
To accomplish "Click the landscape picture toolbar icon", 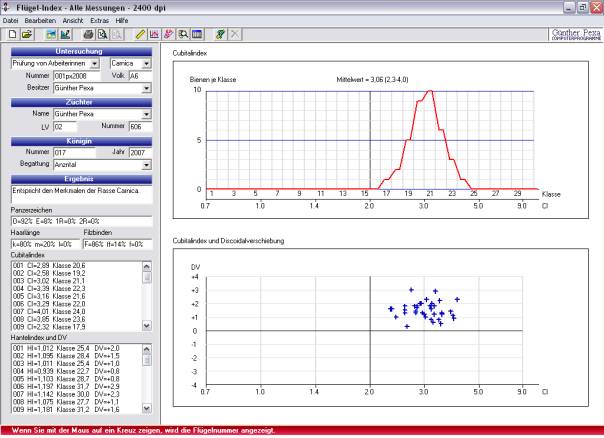I will [50, 34].
